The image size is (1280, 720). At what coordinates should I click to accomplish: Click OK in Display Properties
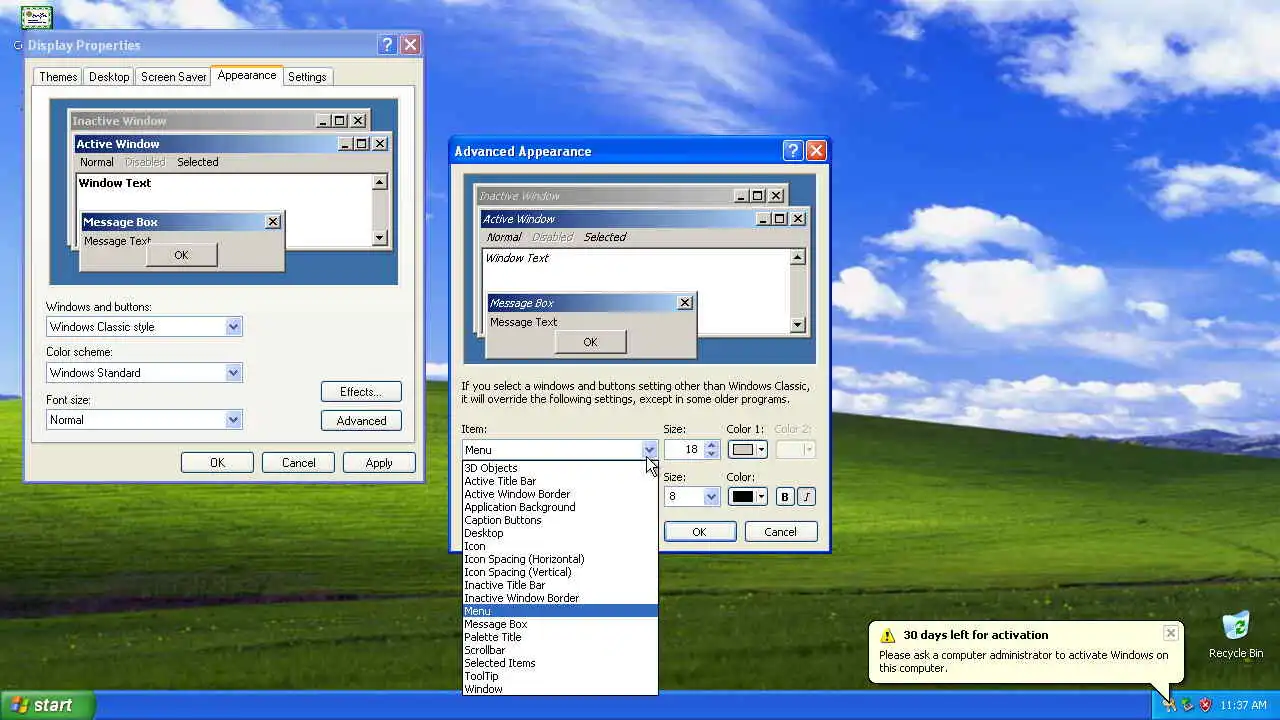click(x=217, y=463)
